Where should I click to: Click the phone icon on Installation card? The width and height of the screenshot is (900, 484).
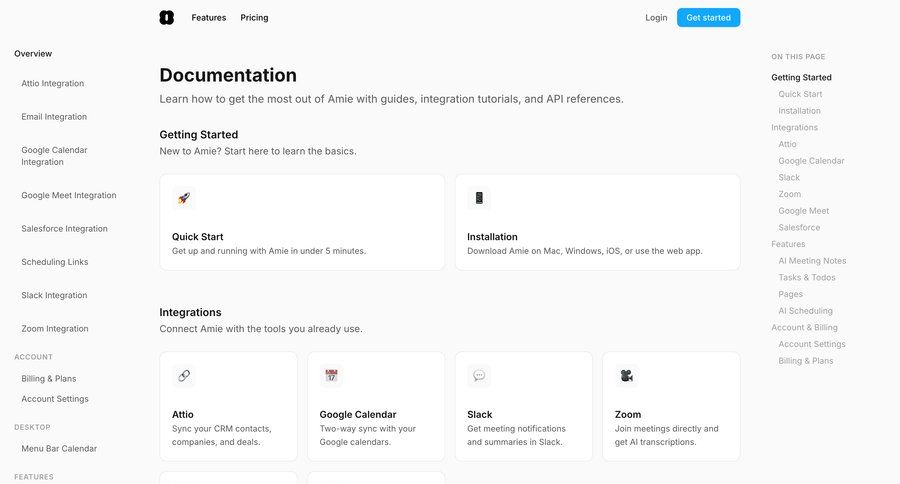[479, 198]
